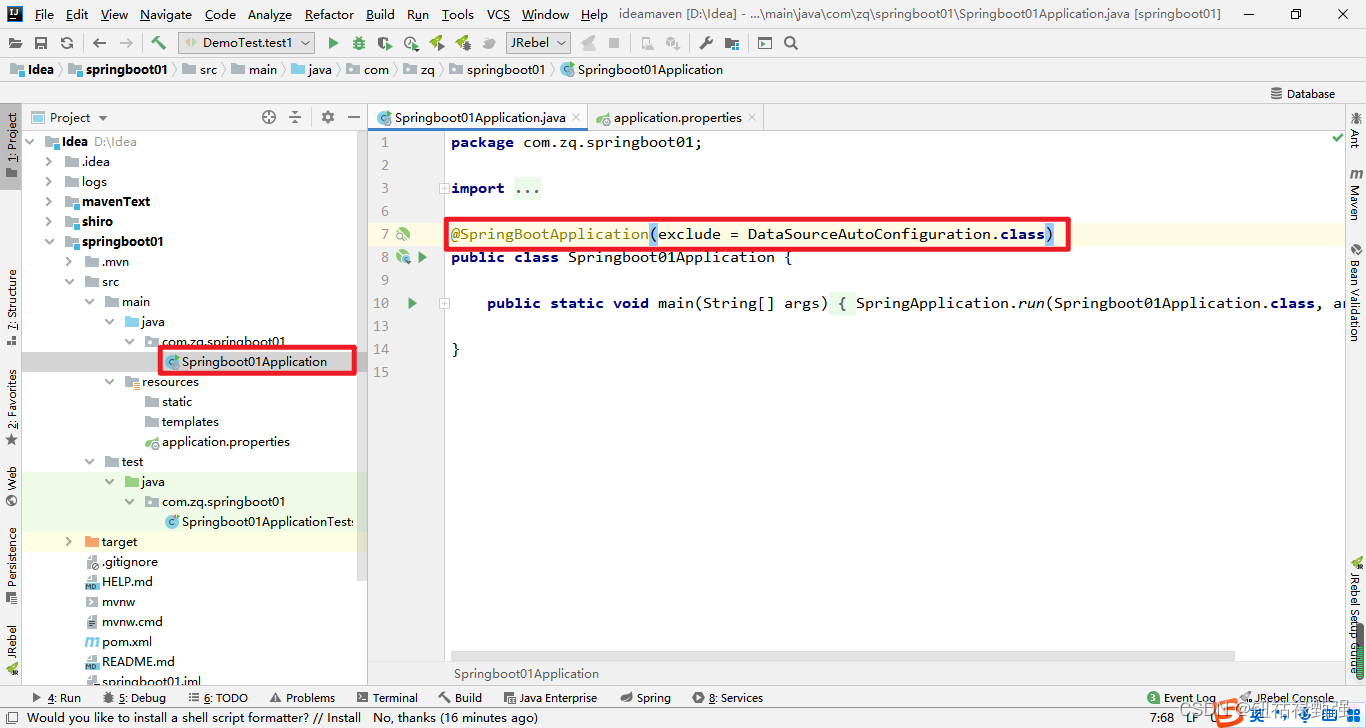The width and height of the screenshot is (1366, 728).
Task: Click the Synchronize refresh icon
Action: 66,43
